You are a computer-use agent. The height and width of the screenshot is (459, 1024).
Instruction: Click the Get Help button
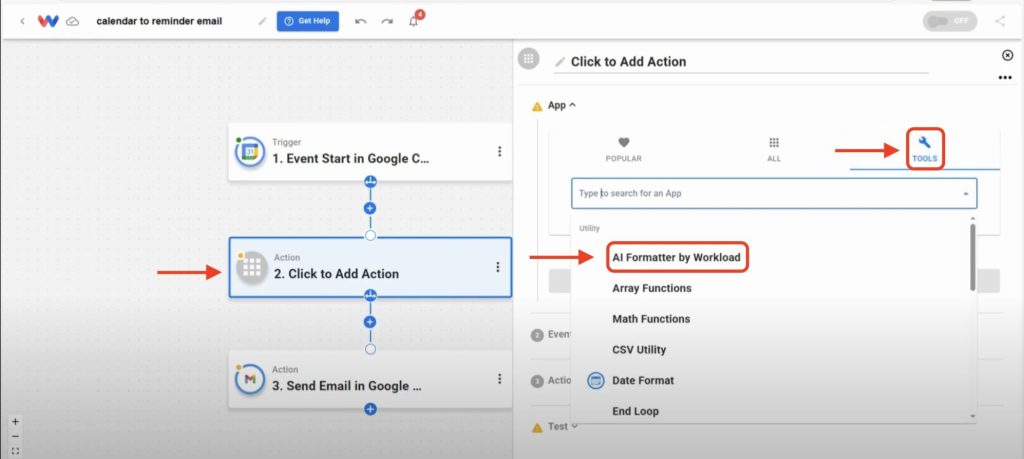pyautogui.click(x=308, y=21)
